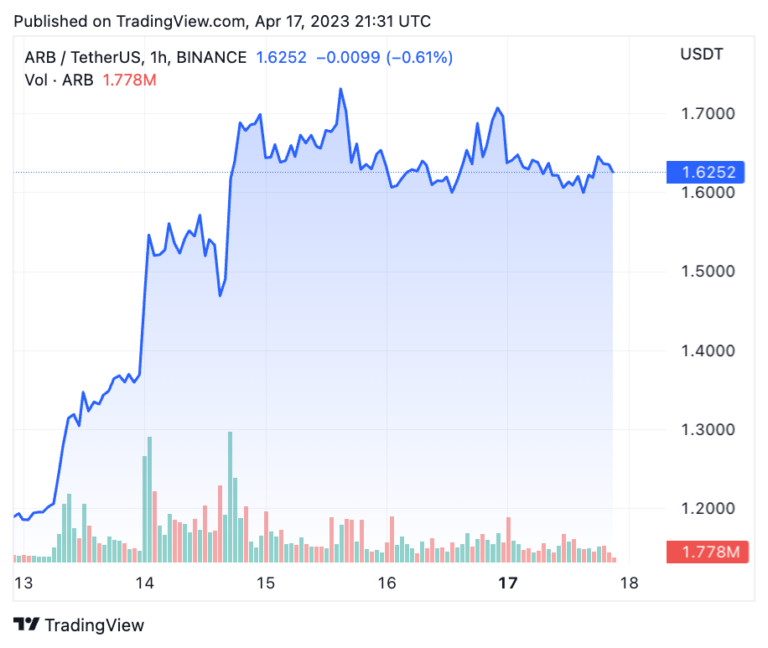The height and width of the screenshot is (648, 768).
Task: Select bold date 17 on the time axis
Action: pyautogui.click(x=508, y=583)
